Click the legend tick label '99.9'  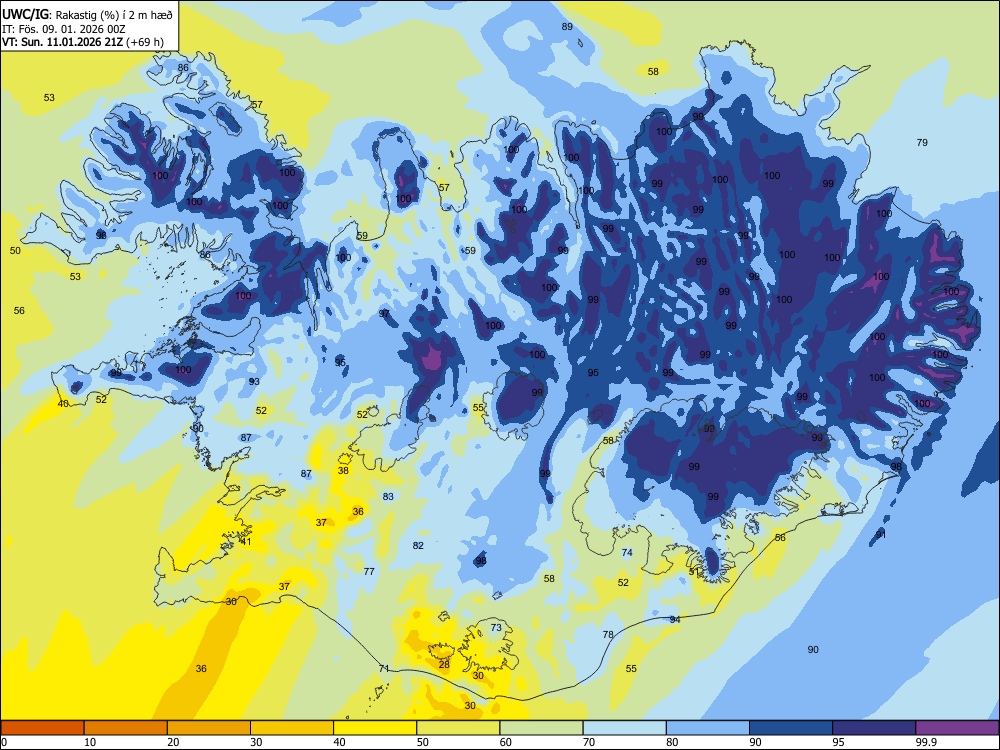tap(925, 742)
